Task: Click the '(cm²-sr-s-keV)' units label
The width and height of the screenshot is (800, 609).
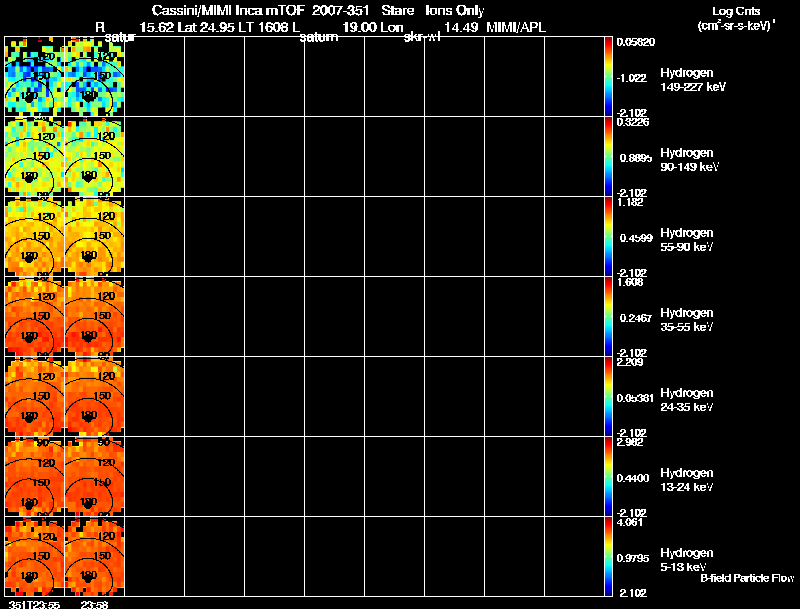Action: click(x=735, y=26)
